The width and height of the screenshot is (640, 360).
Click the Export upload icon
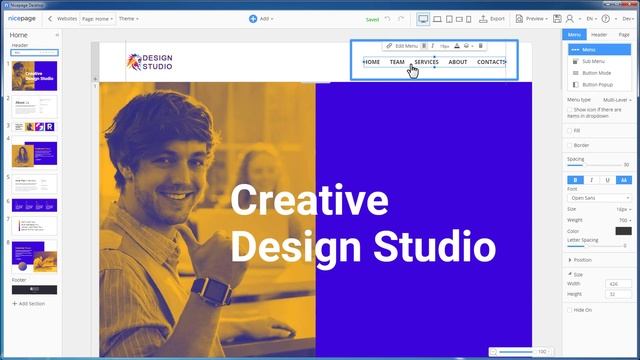pos(483,19)
